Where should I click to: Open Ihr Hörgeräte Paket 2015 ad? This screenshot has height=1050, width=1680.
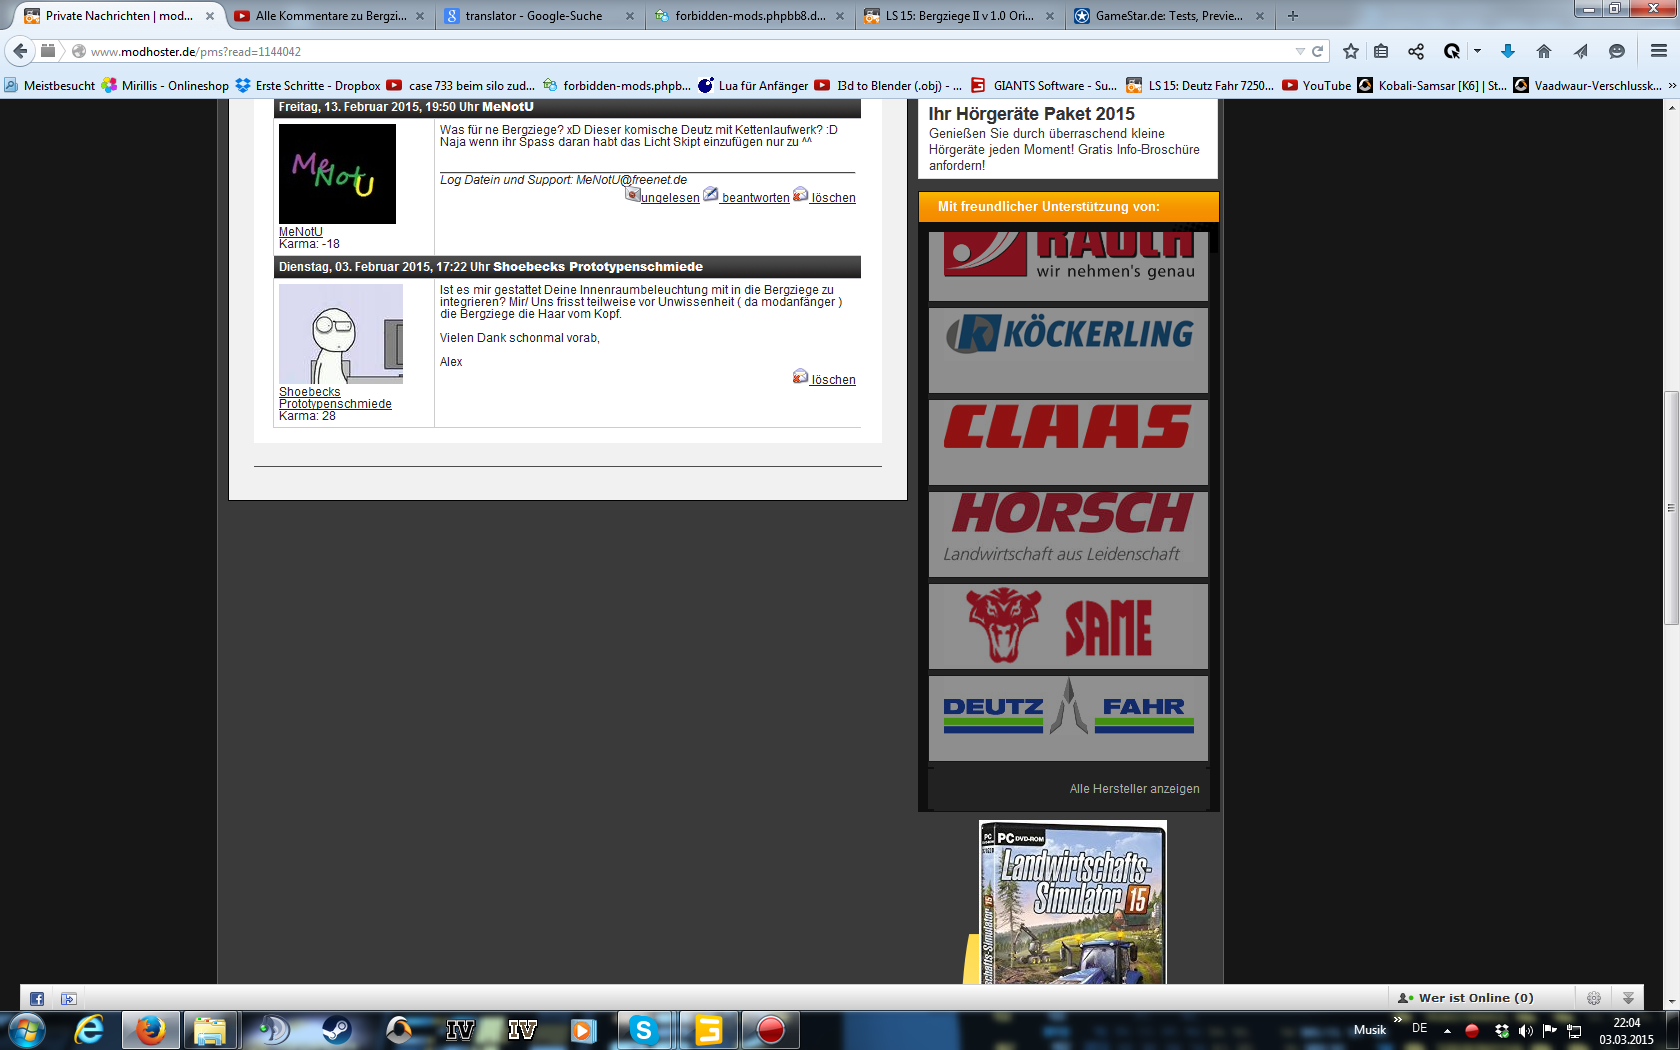pyautogui.click(x=1032, y=114)
